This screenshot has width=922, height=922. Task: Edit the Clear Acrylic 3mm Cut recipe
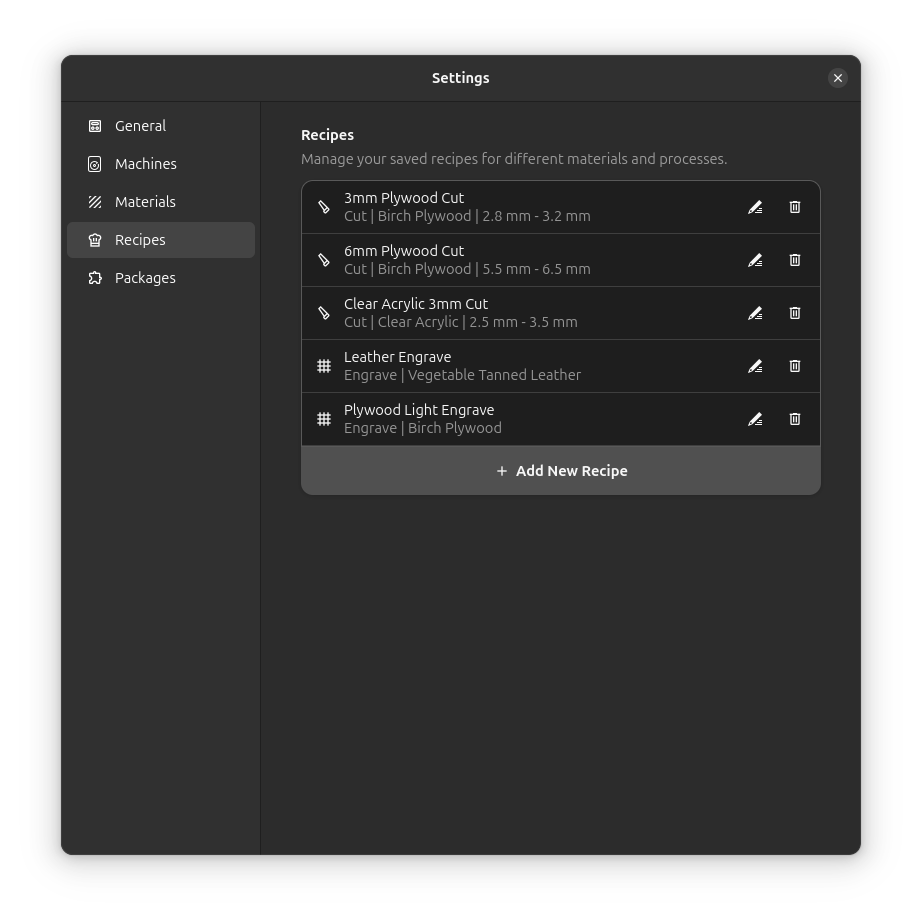(x=755, y=313)
